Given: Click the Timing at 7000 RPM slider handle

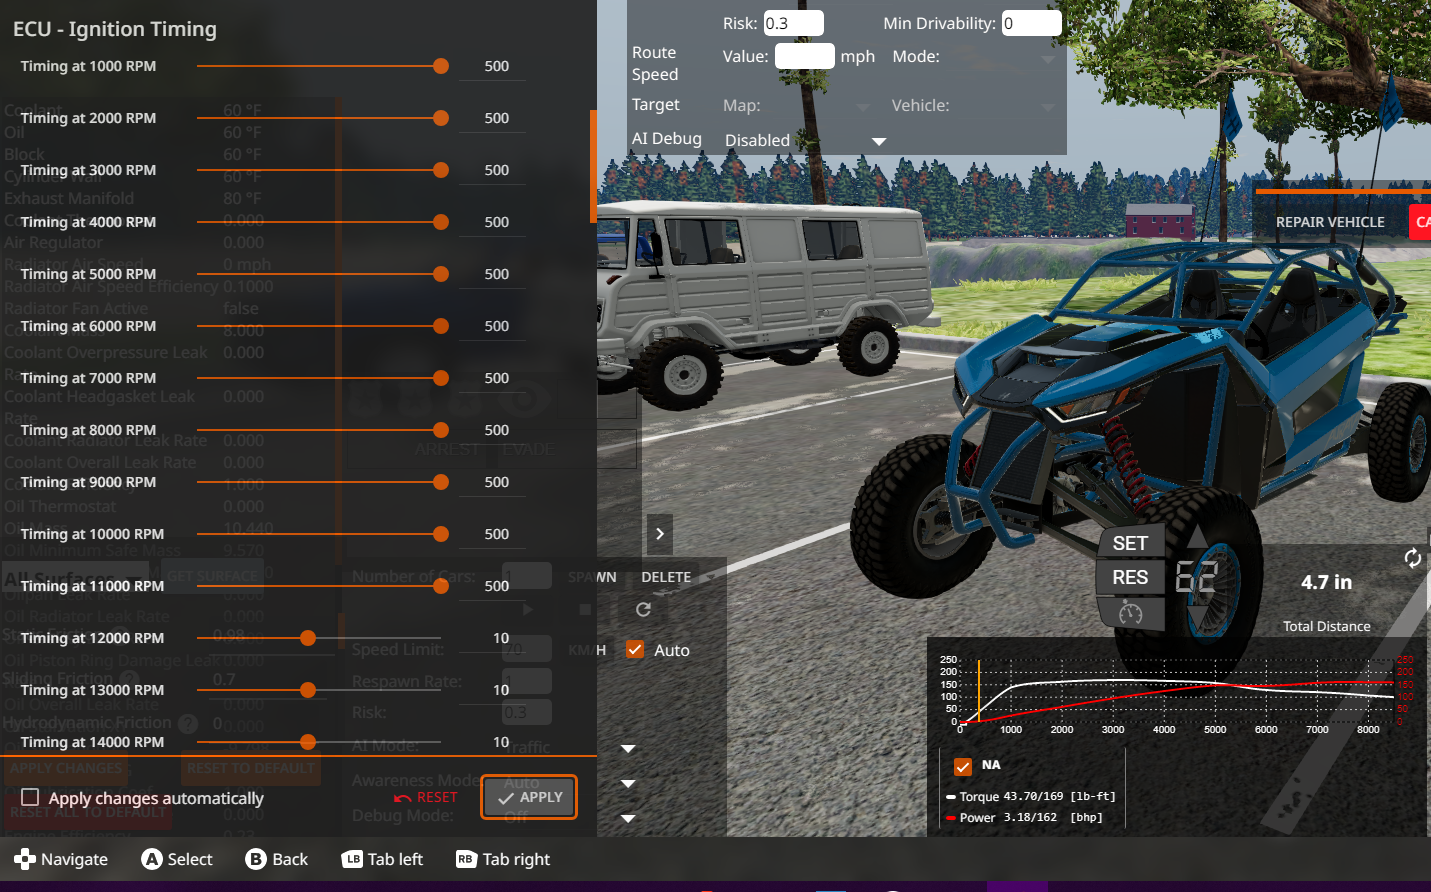Looking at the screenshot, I should 441,378.
